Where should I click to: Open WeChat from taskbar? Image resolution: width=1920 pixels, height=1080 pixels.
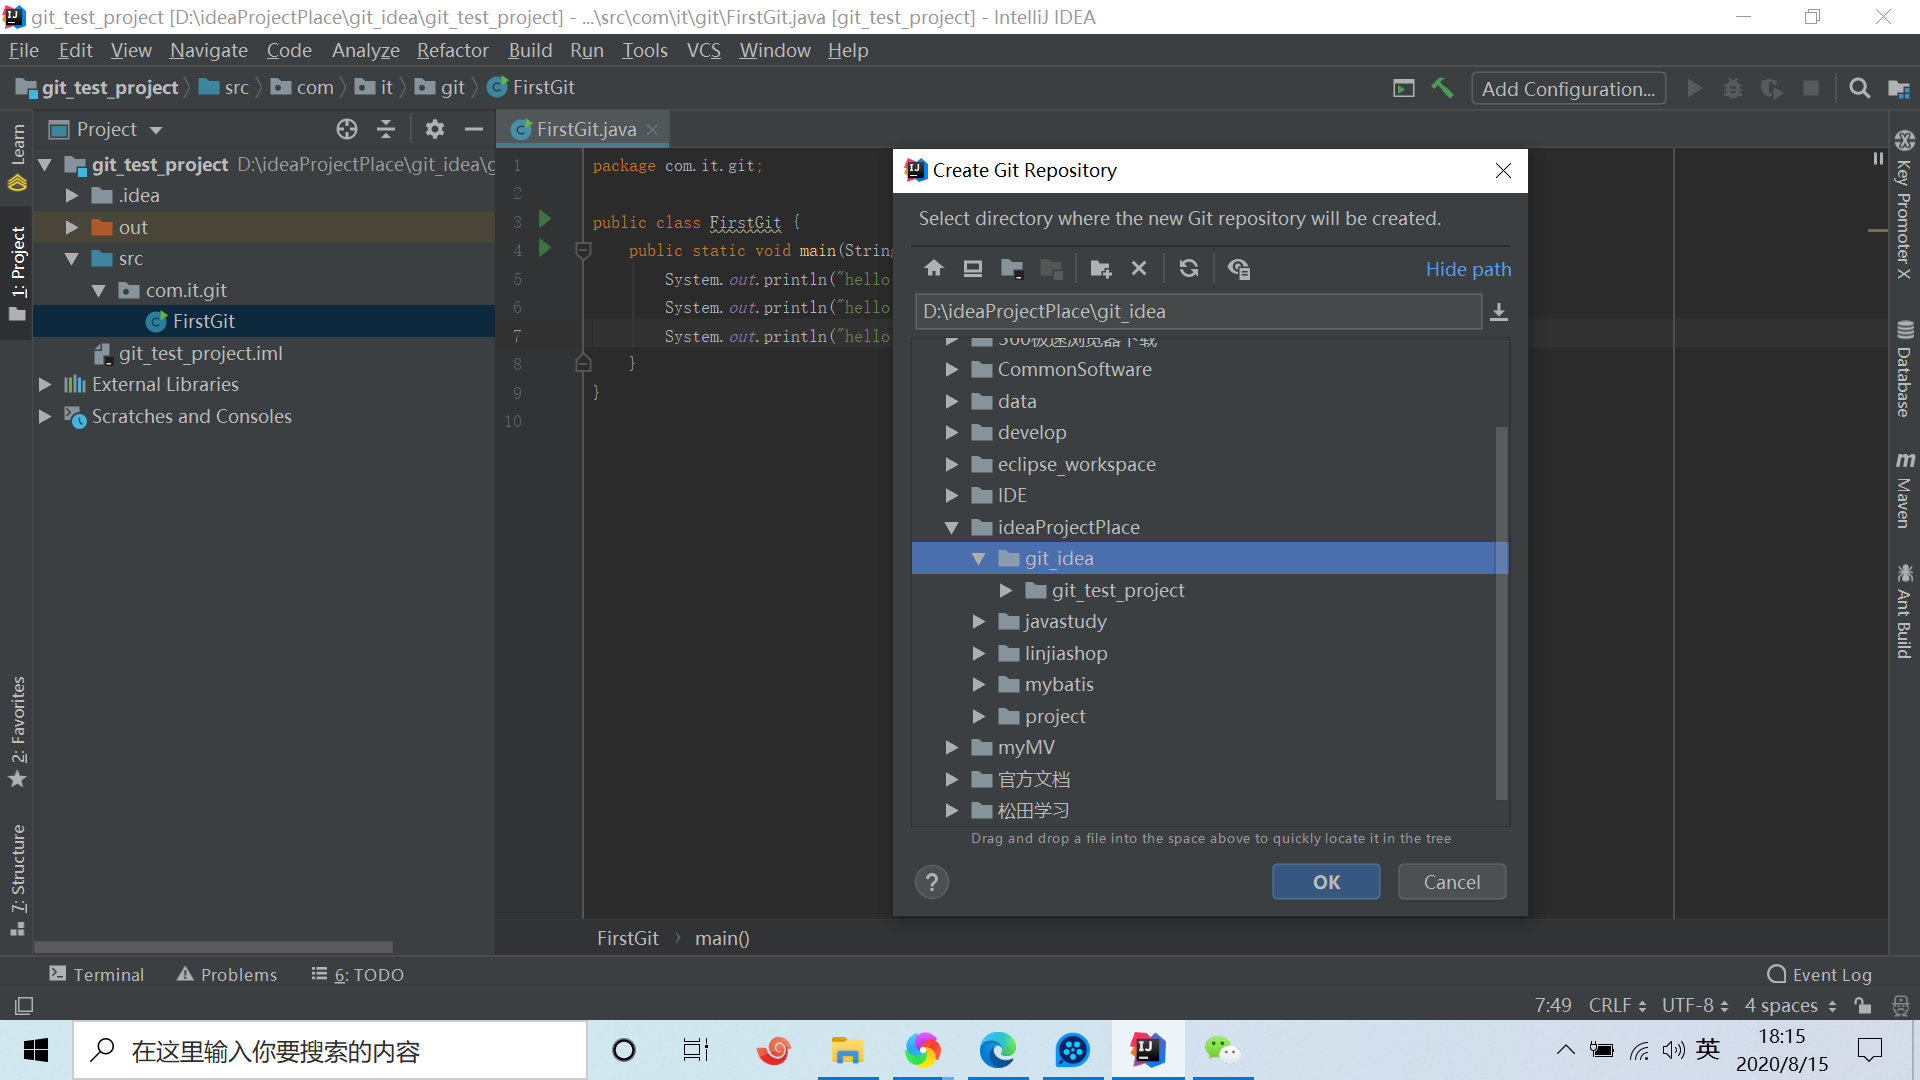coord(1222,1050)
